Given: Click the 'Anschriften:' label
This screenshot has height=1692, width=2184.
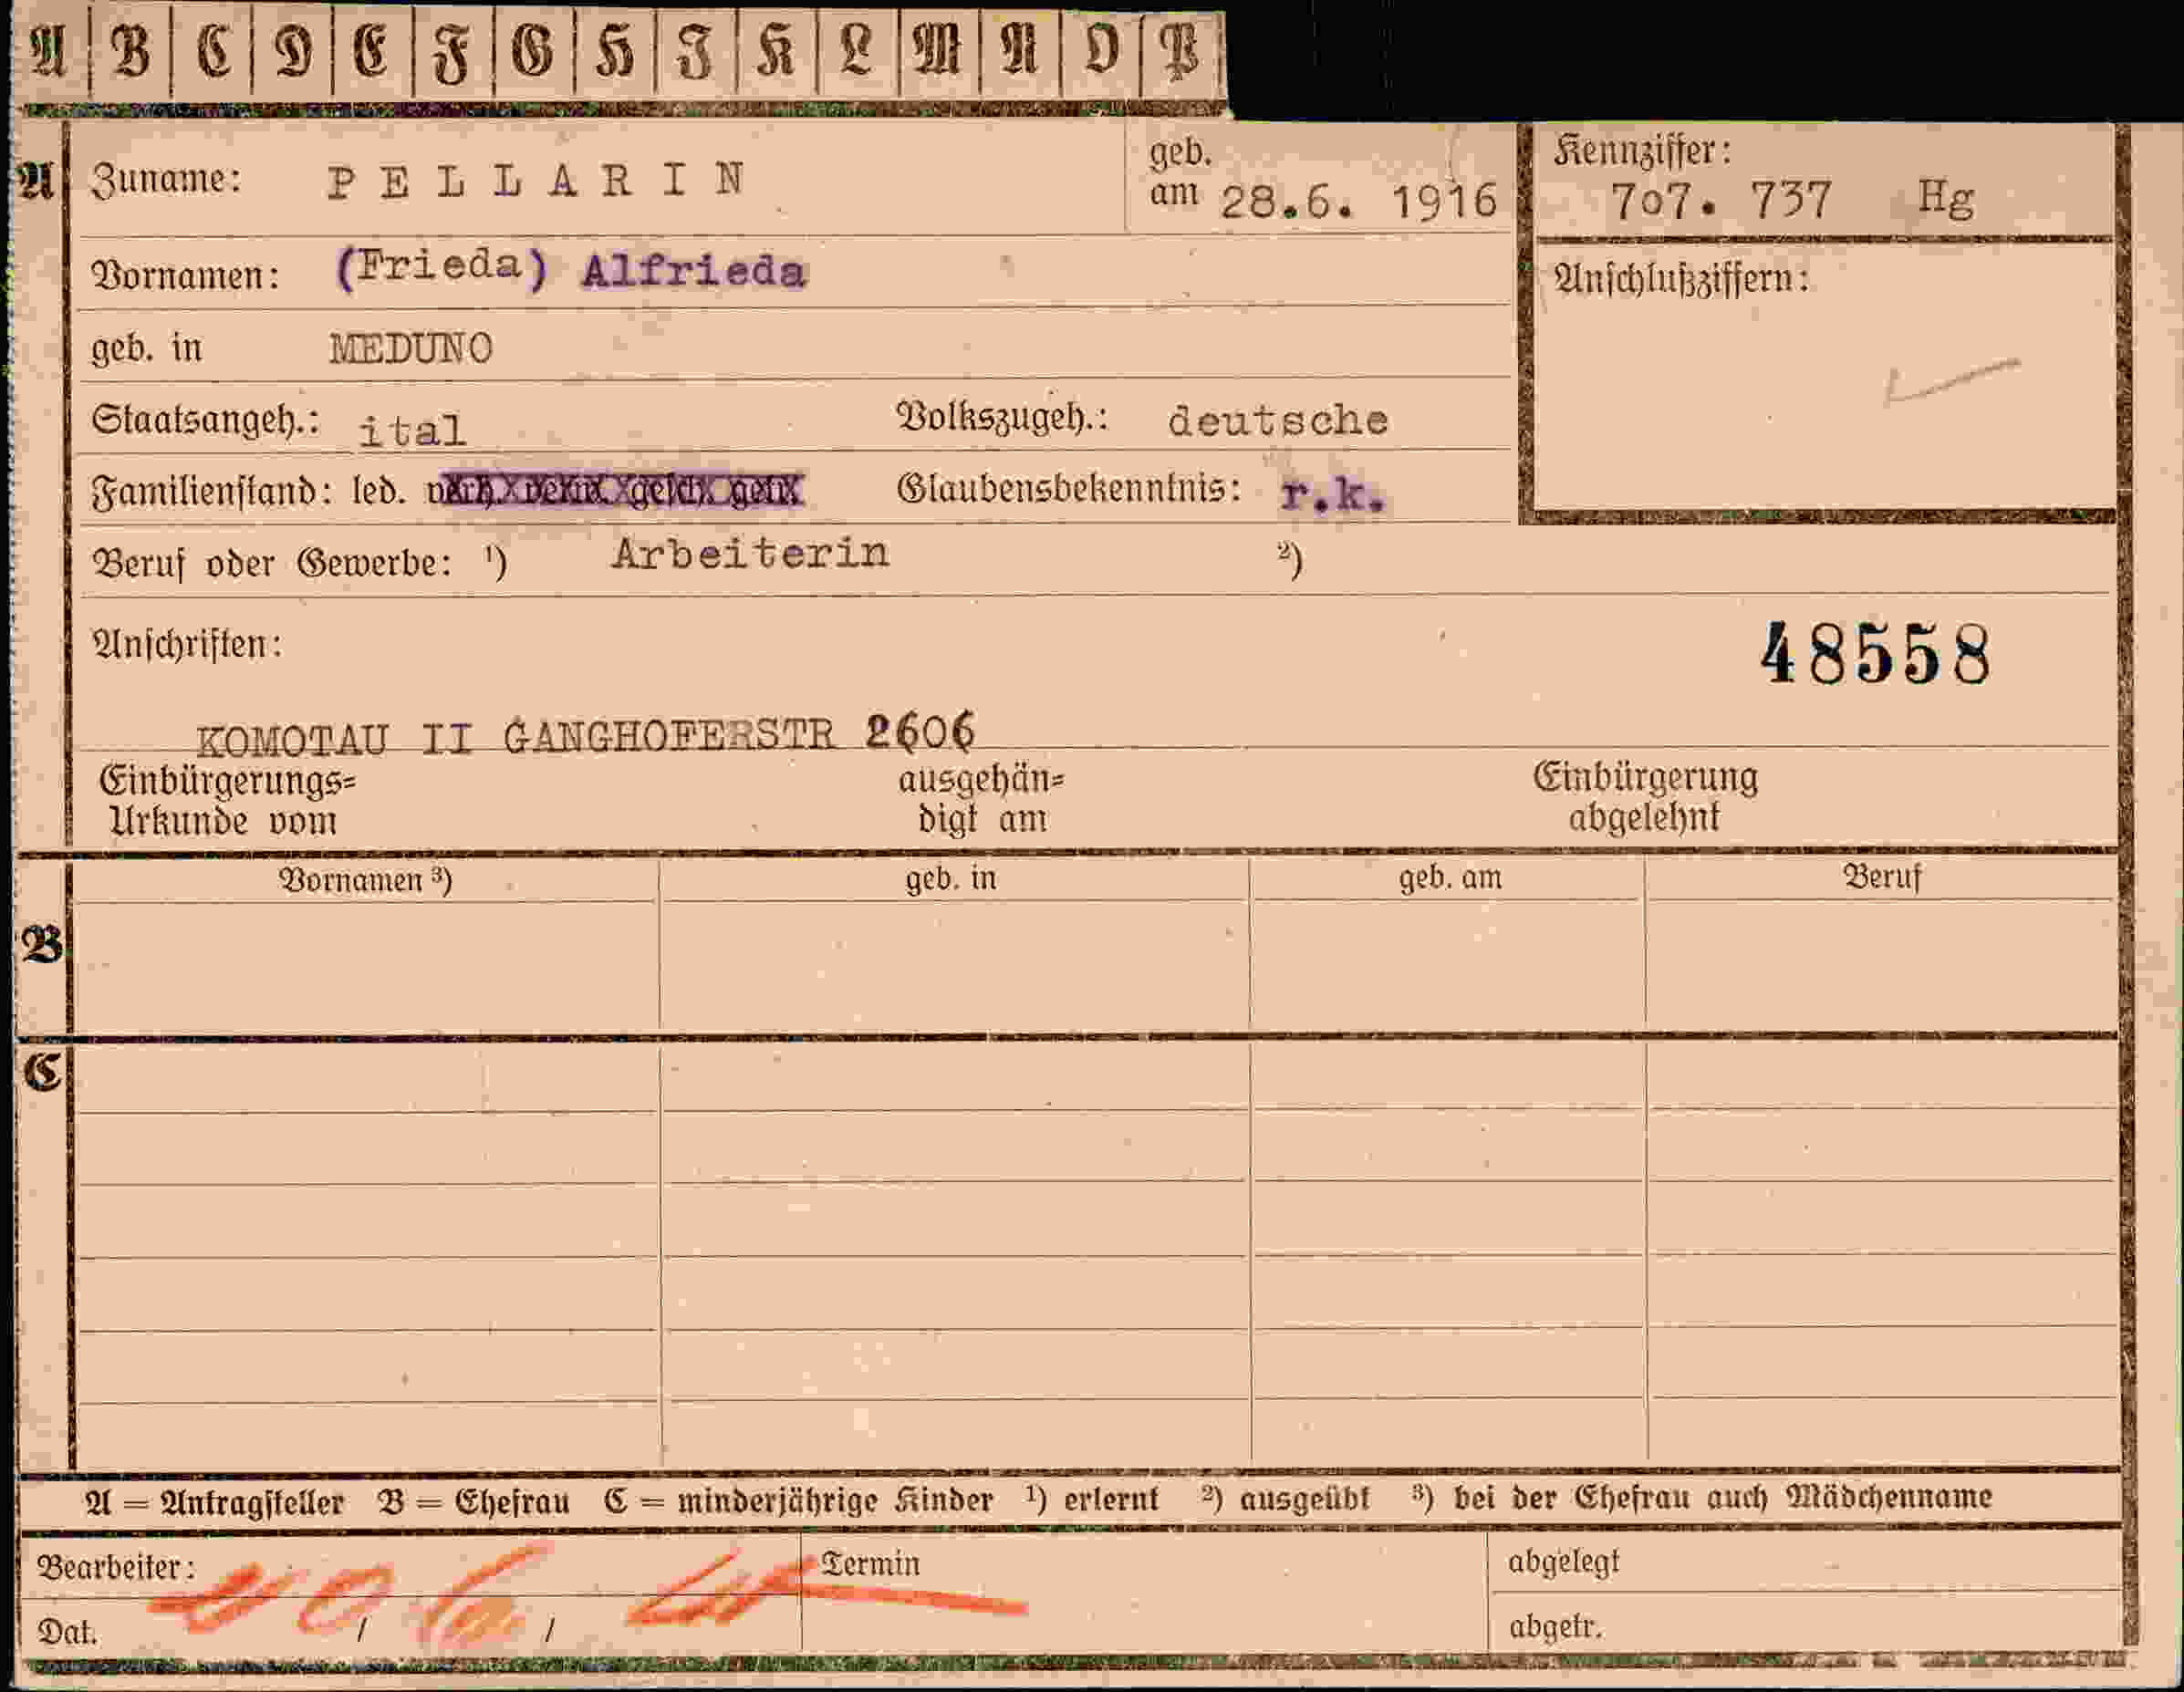Looking at the screenshot, I should (x=187, y=645).
